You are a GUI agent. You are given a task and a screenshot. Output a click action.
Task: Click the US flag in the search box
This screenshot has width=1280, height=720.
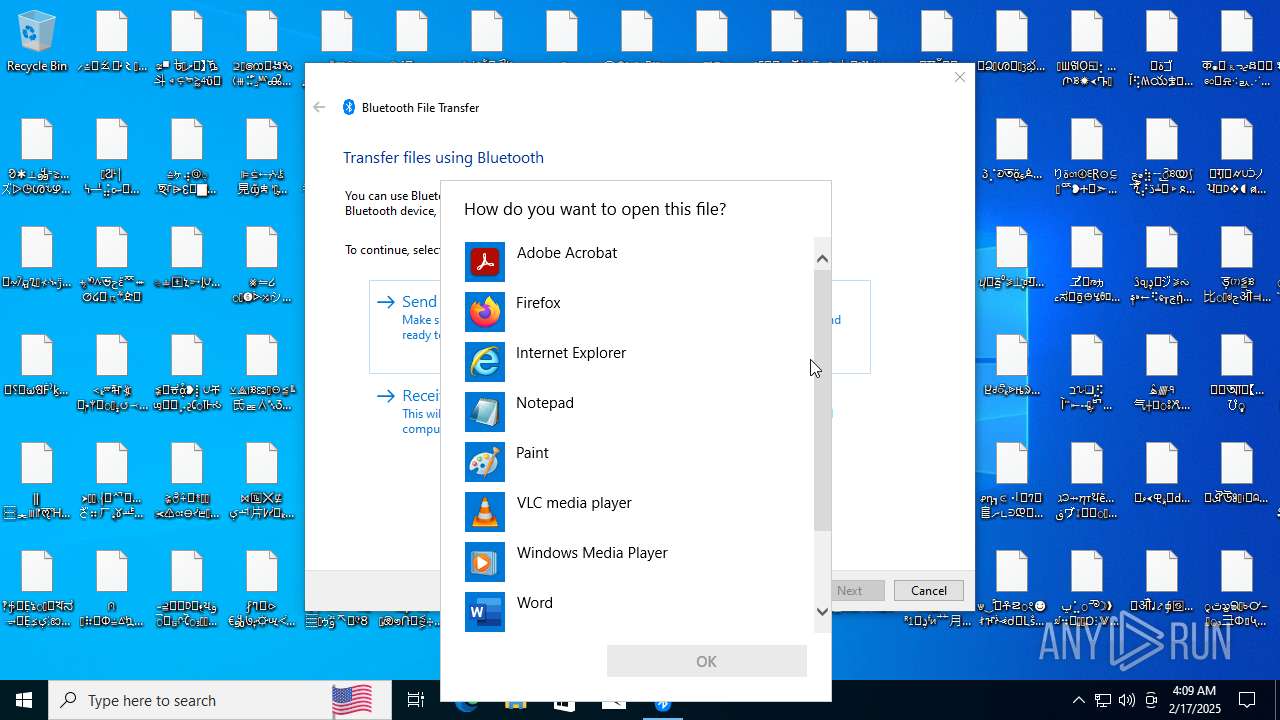point(352,700)
